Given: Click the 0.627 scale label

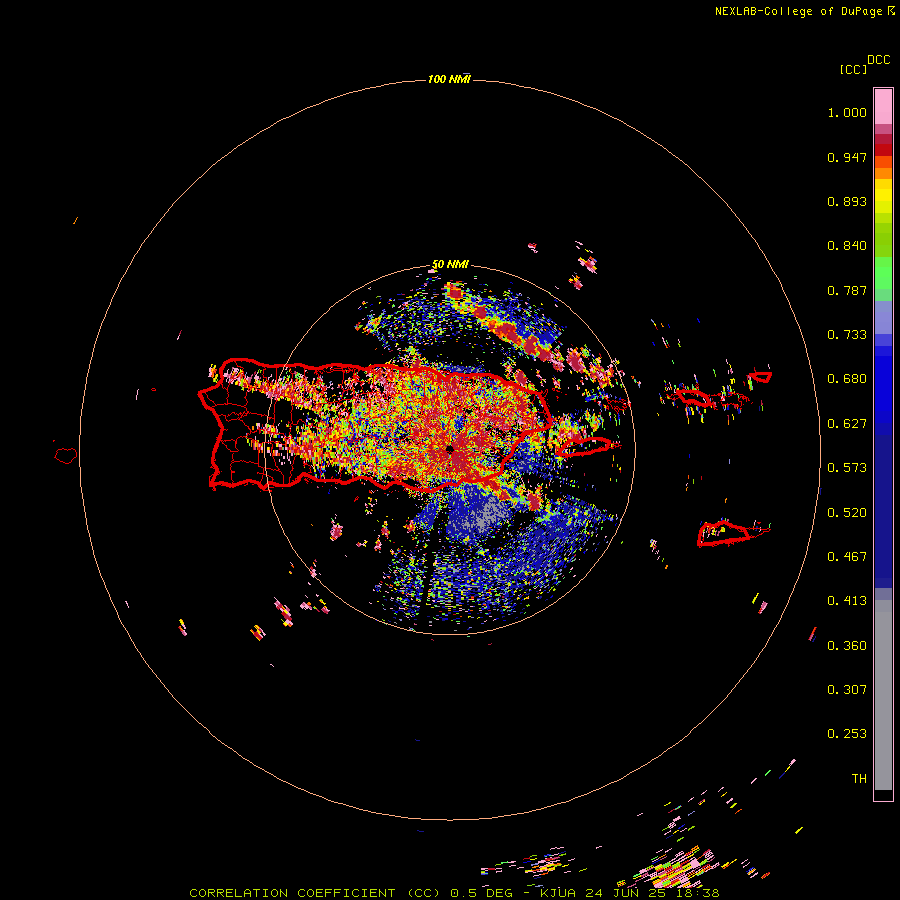Looking at the screenshot, I should [x=847, y=424].
